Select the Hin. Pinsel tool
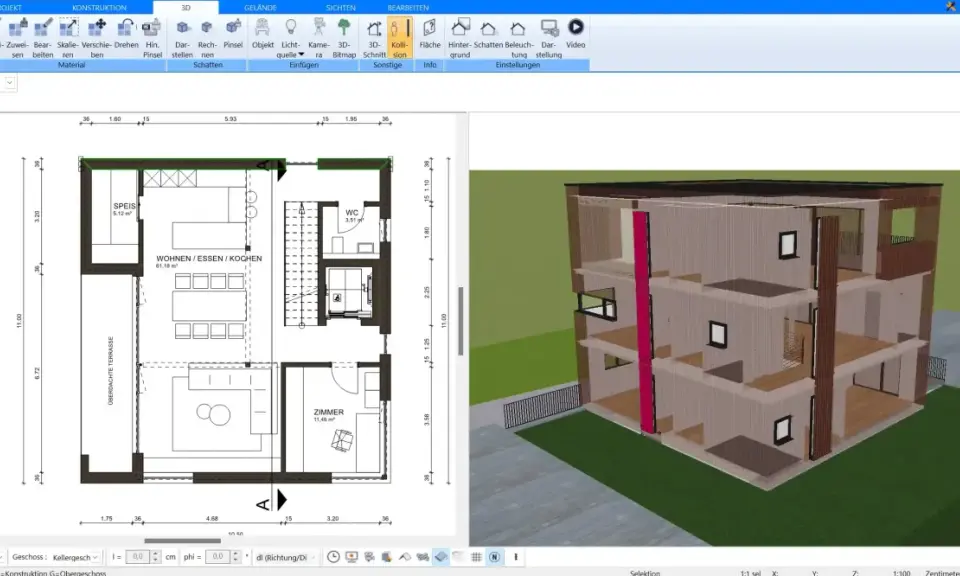Screen dimensions: 960x576 pos(152,38)
